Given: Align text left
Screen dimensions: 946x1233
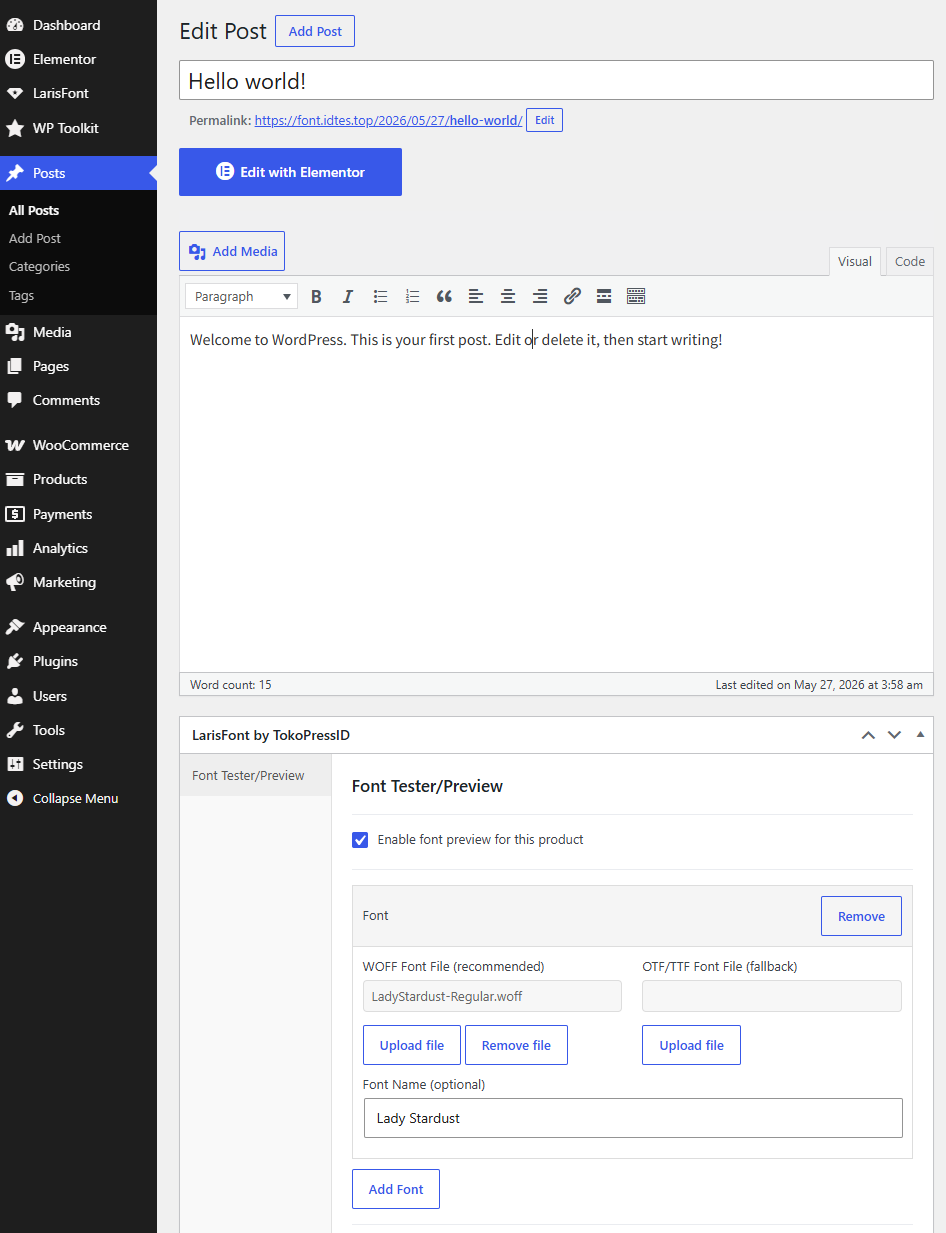Looking at the screenshot, I should pyautogui.click(x=476, y=296).
